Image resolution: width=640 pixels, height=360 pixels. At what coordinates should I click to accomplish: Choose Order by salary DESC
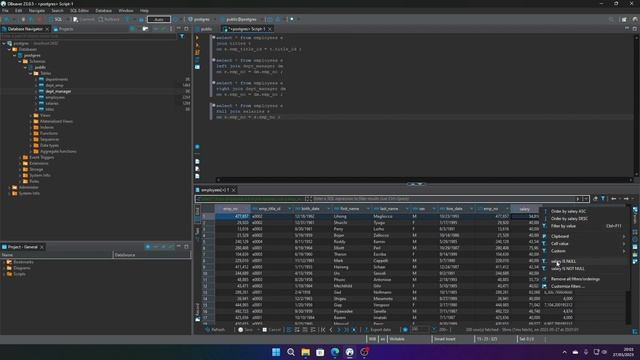coord(569,219)
